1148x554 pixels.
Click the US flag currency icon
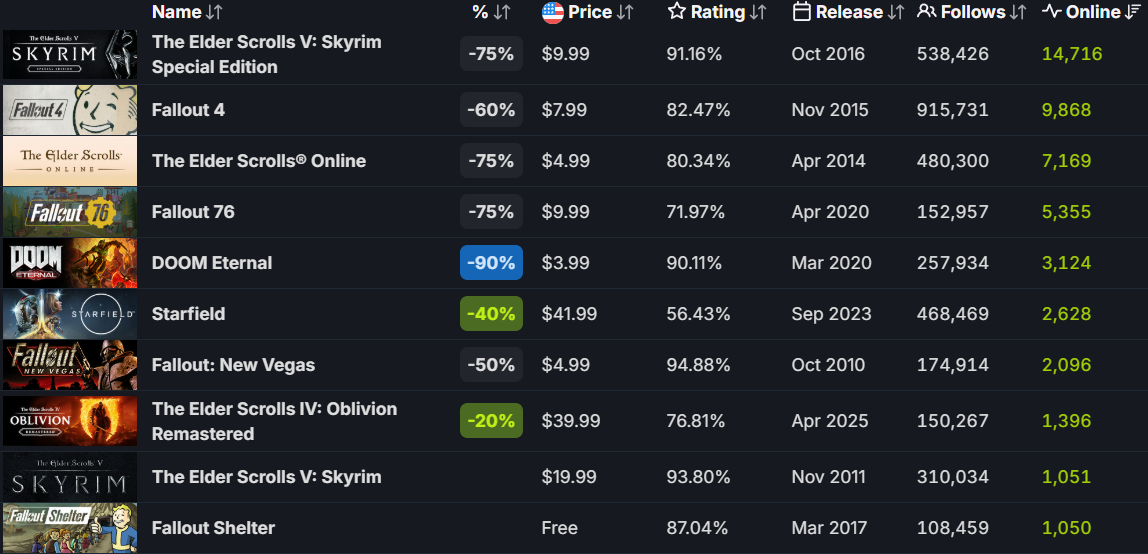pos(552,13)
